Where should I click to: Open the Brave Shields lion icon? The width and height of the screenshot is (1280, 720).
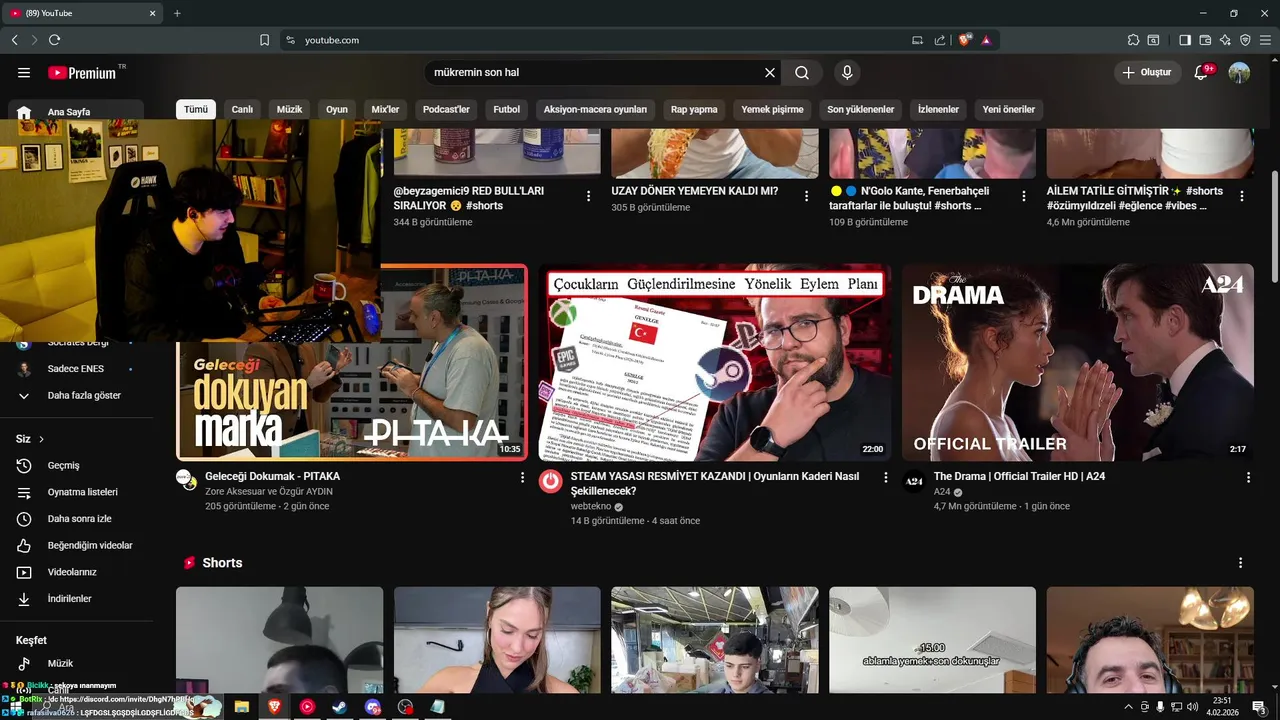point(965,40)
